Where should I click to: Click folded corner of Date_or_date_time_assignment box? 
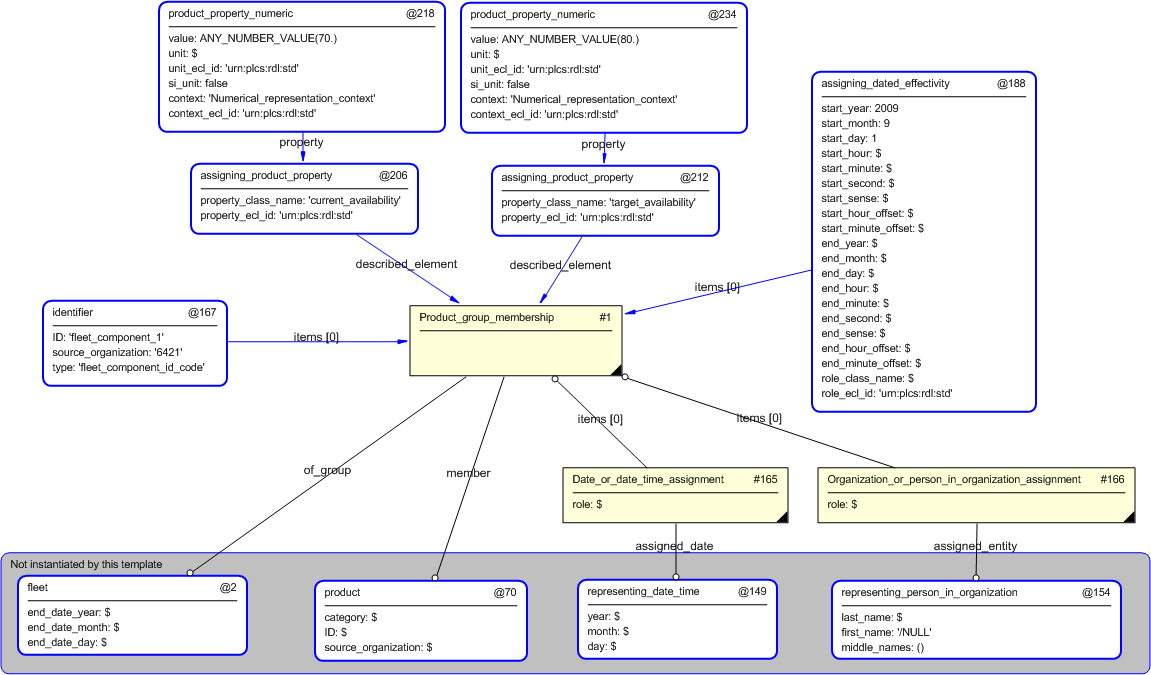click(x=783, y=517)
